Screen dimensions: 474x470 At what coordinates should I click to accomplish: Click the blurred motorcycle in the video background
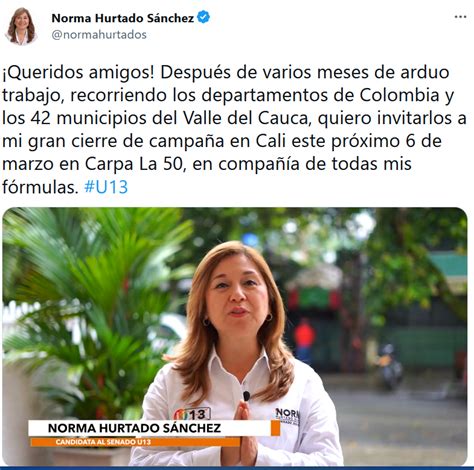tap(389, 366)
